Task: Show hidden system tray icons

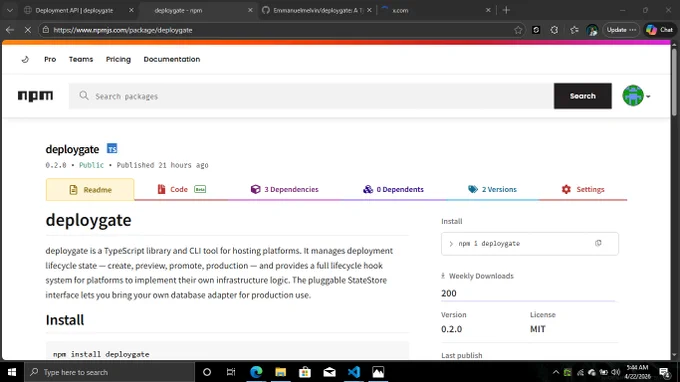Action: pyautogui.click(x=556, y=372)
